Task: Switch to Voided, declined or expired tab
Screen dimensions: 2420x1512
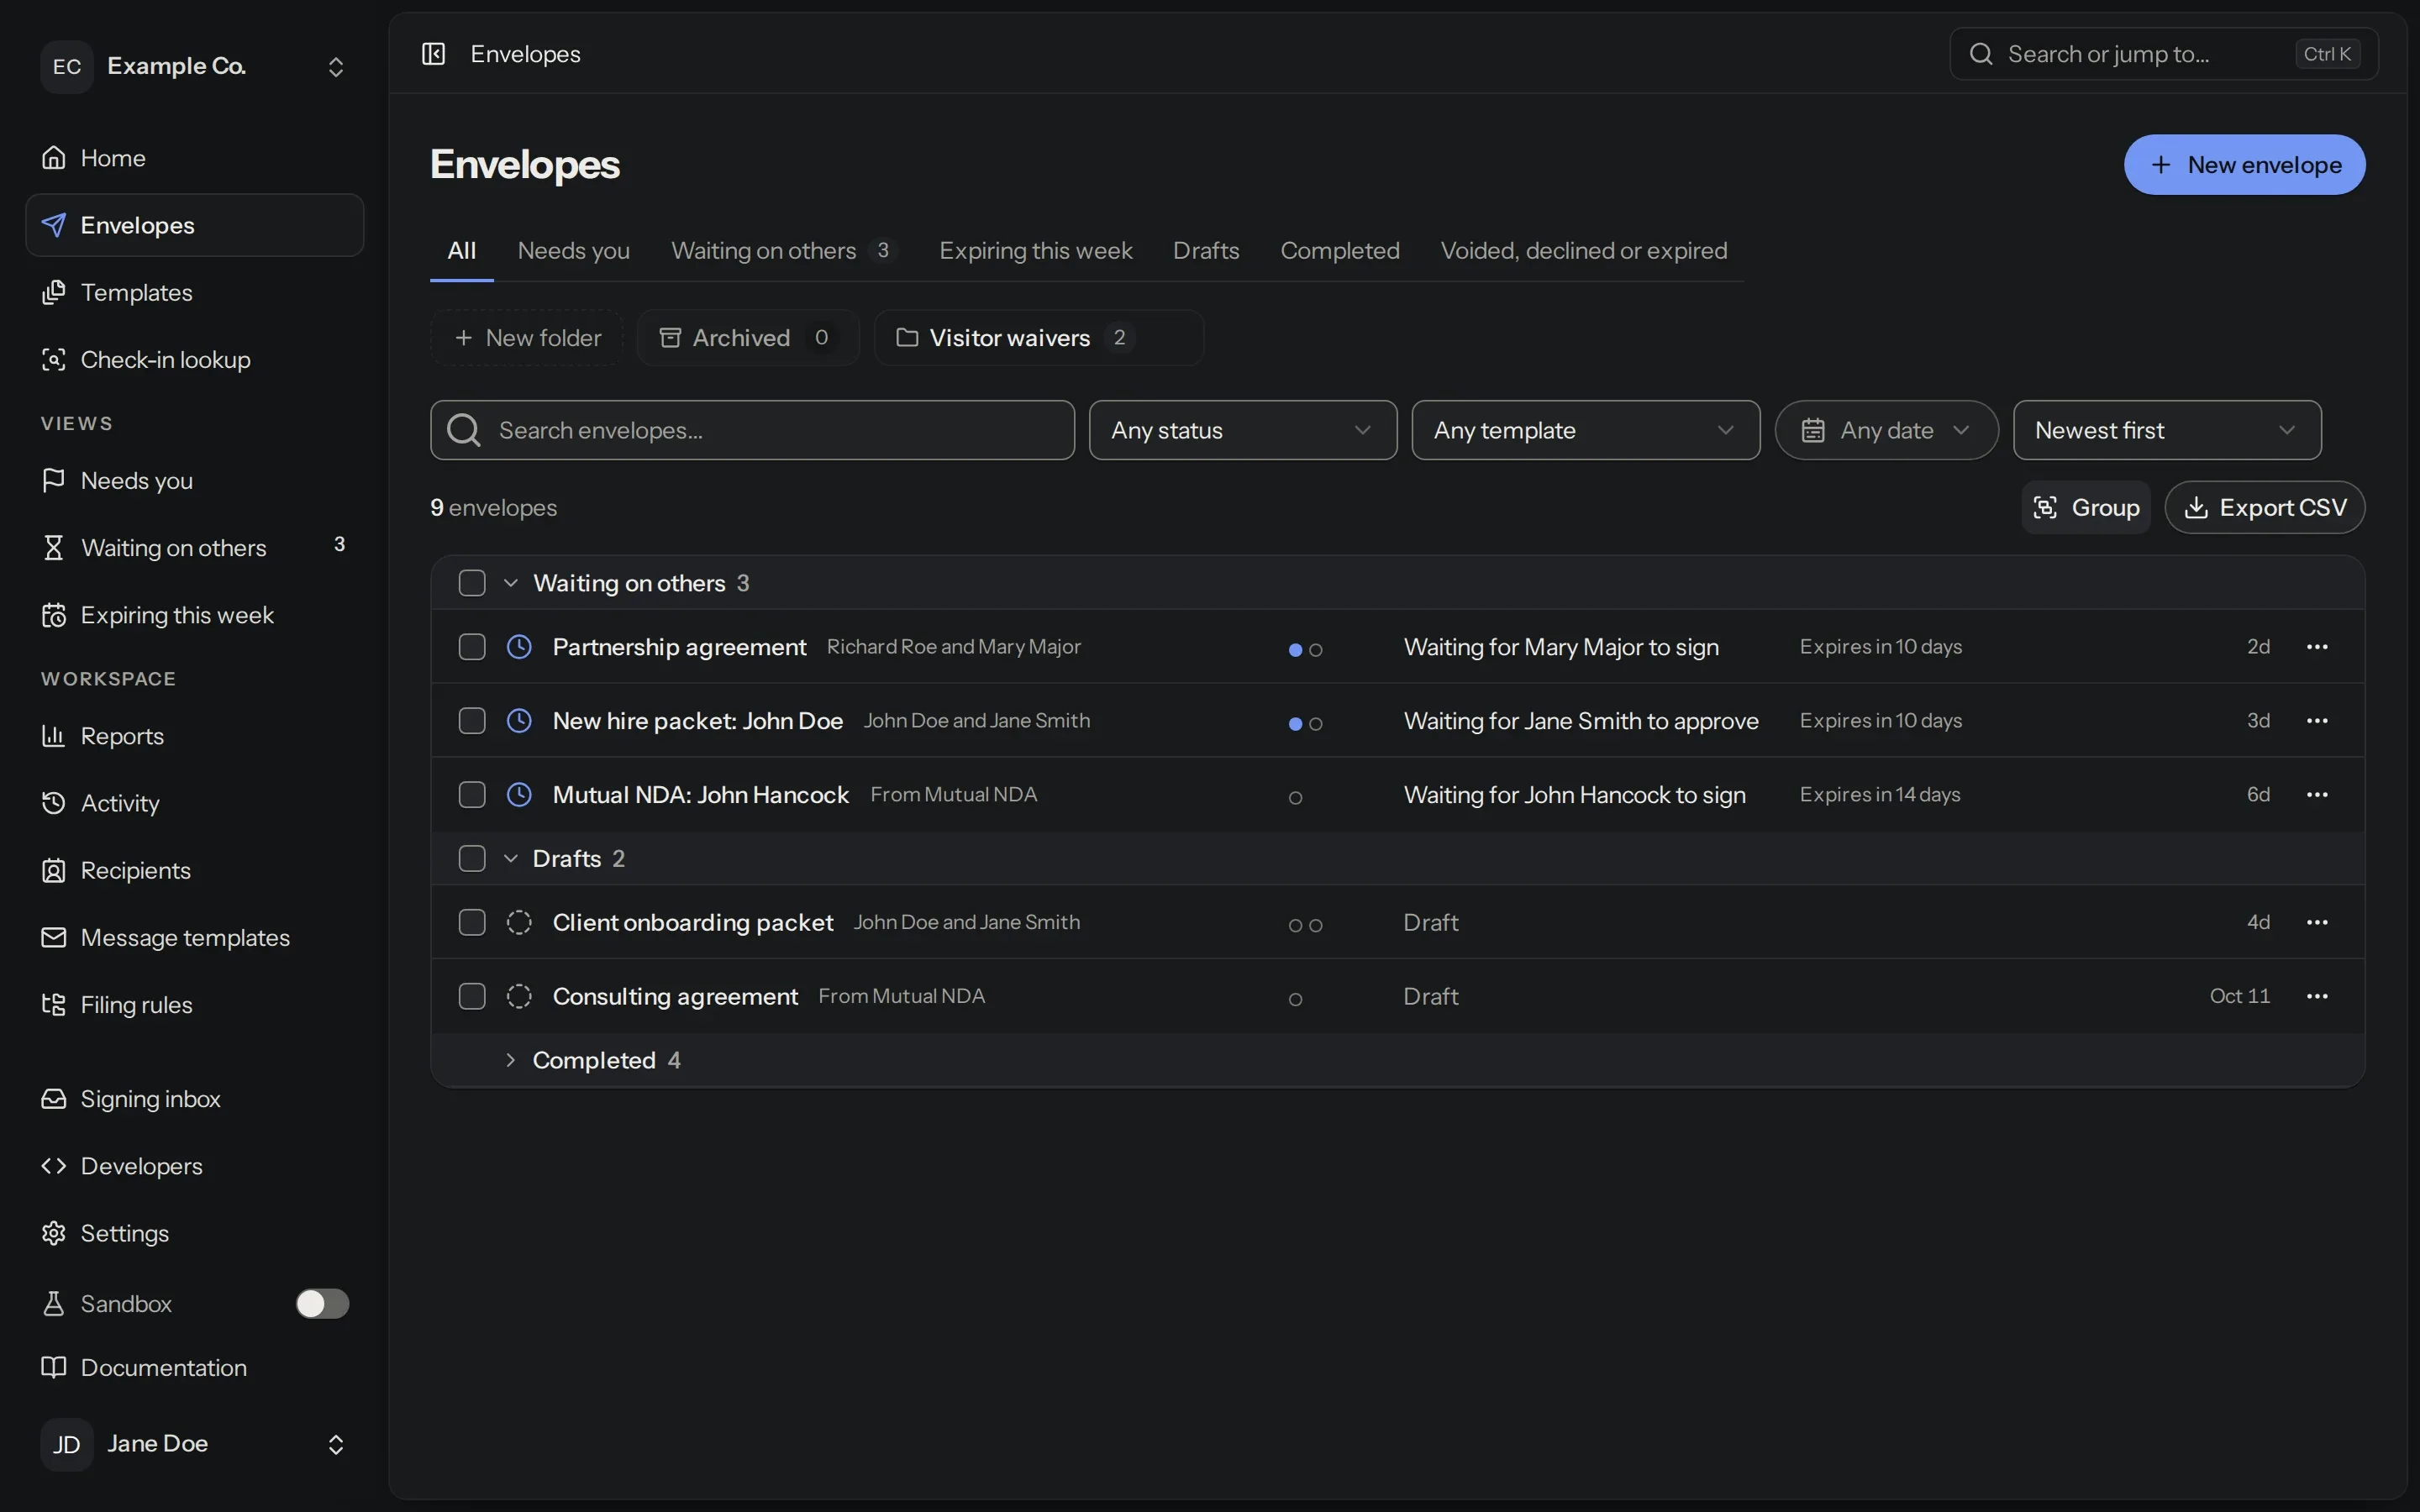Action: click(x=1583, y=250)
